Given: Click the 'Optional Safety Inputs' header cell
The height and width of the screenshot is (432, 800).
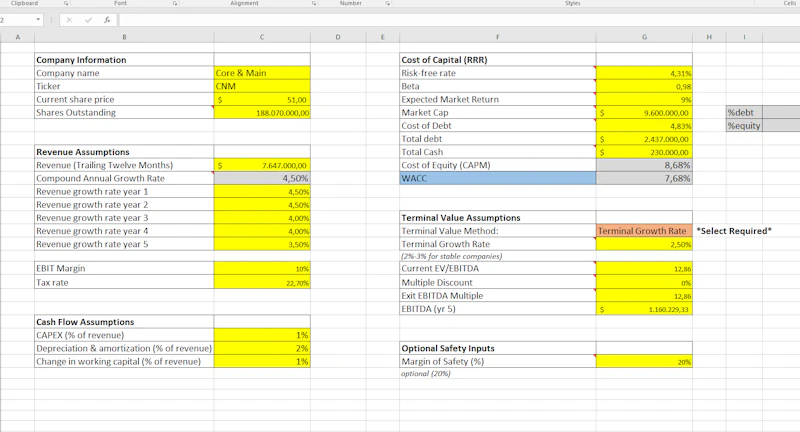Looking at the screenshot, I should pos(497,348).
